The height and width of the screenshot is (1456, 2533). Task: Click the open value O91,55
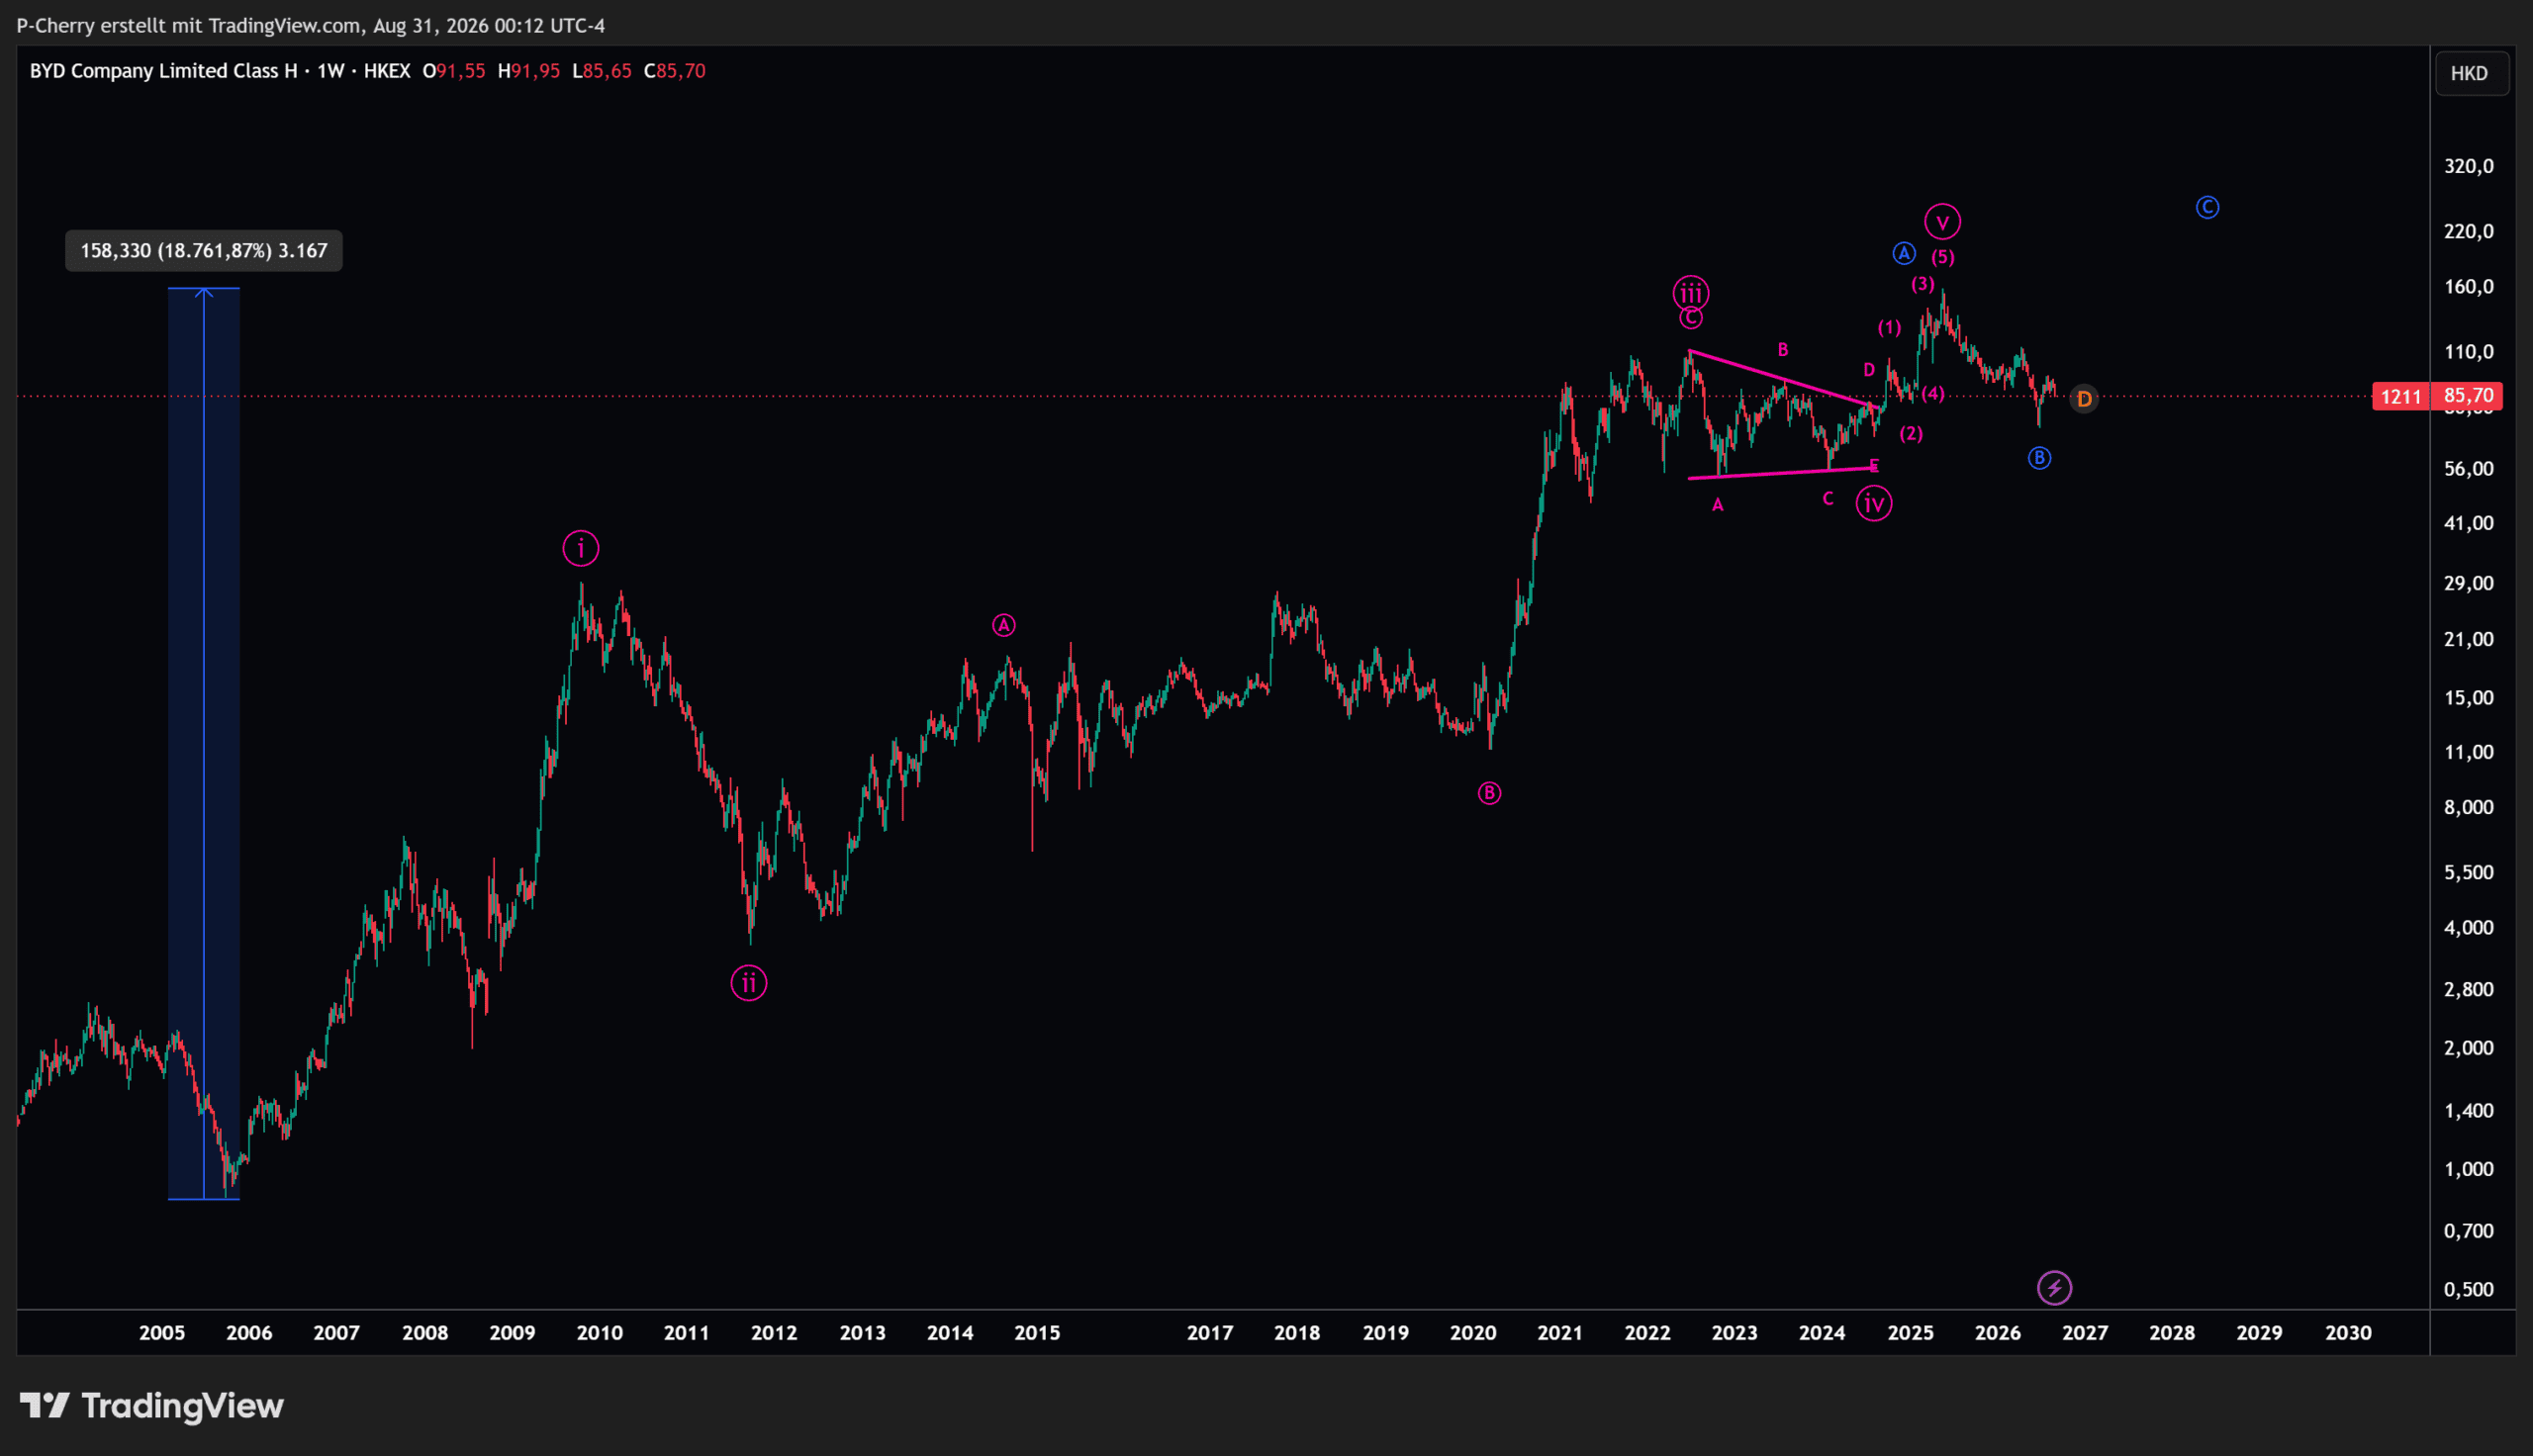(x=454, y=71)
